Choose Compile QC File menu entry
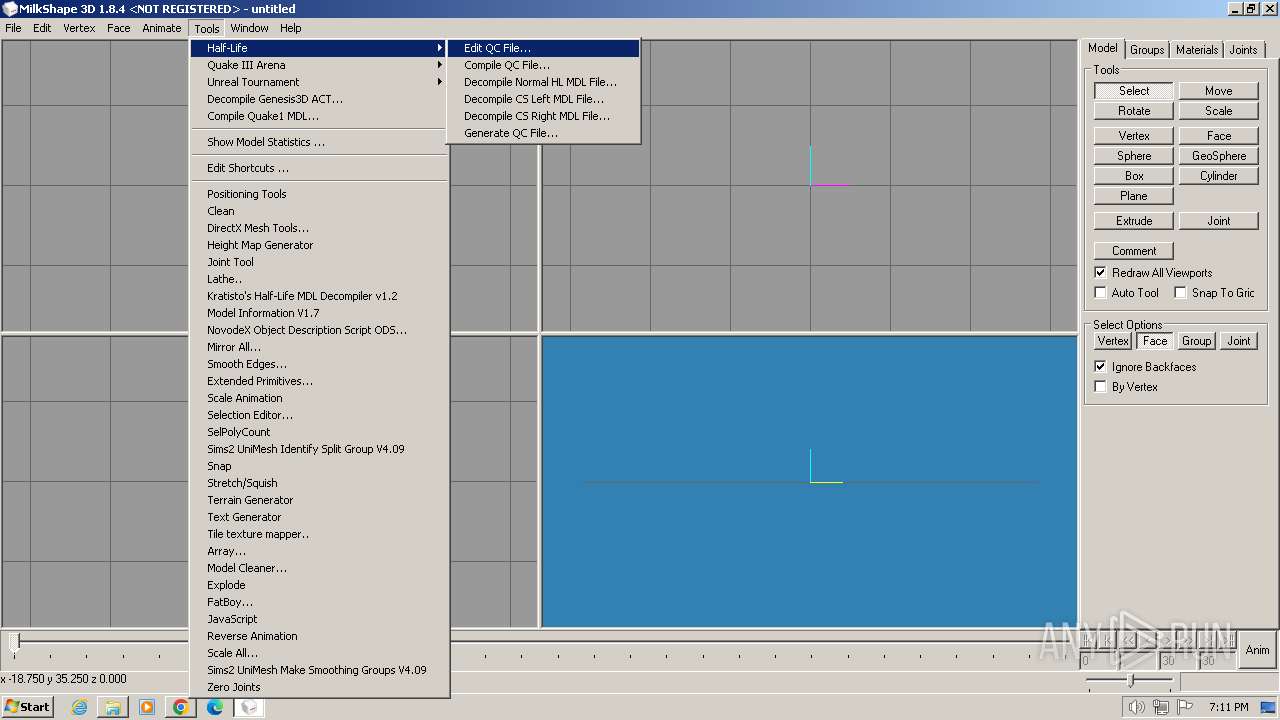The width and height of the screenshot is (1280, 720). click(543, 65)
